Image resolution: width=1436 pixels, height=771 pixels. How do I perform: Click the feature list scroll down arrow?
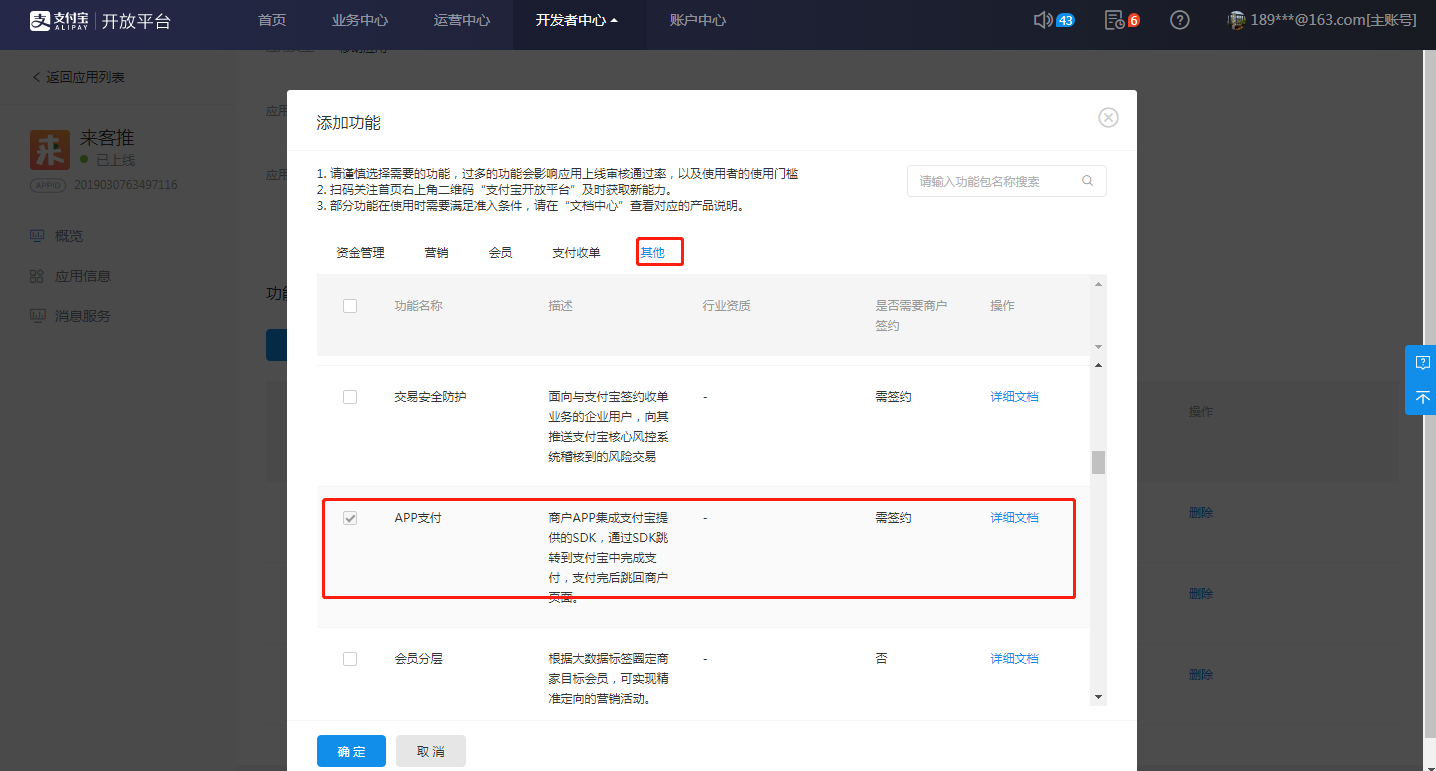1098,697
